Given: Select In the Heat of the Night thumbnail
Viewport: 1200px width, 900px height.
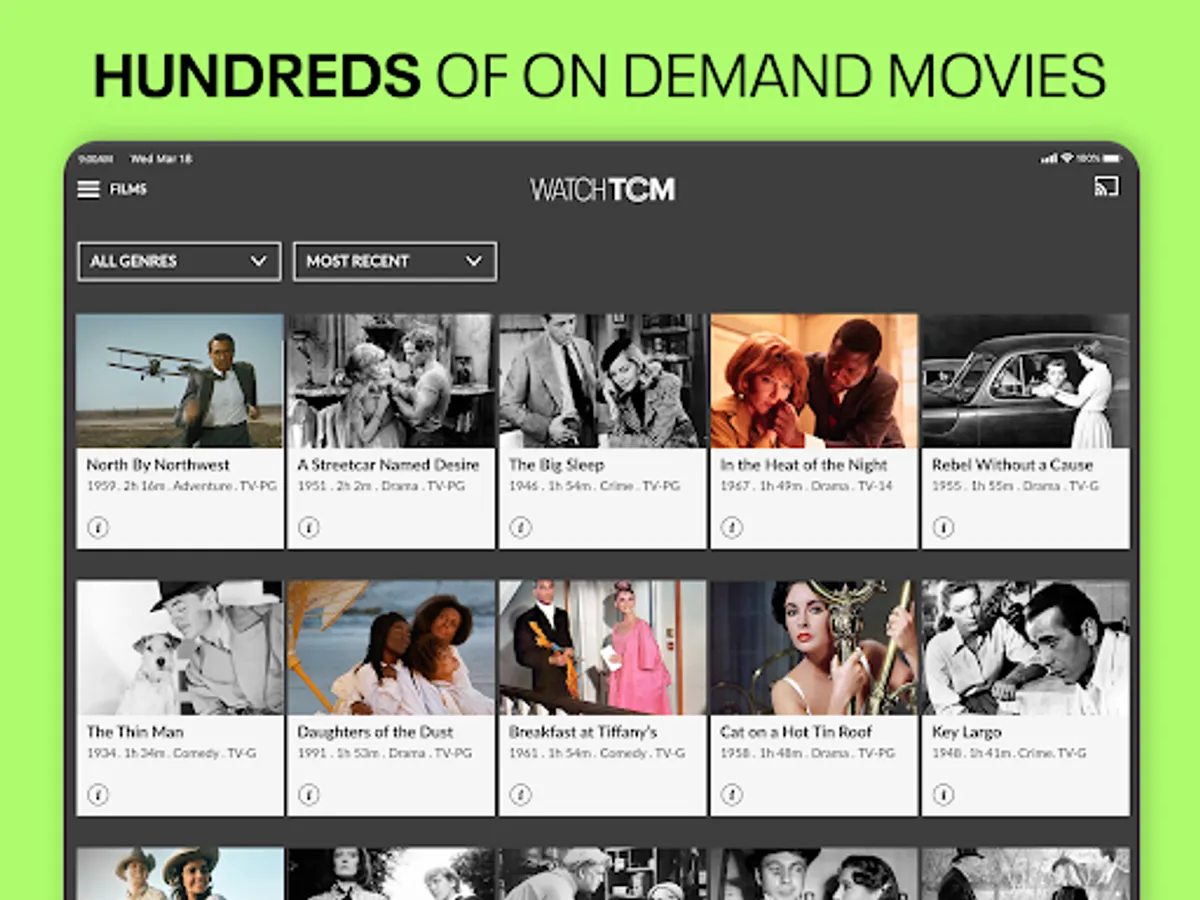Looking at the screenshot, I should [814, 381].
